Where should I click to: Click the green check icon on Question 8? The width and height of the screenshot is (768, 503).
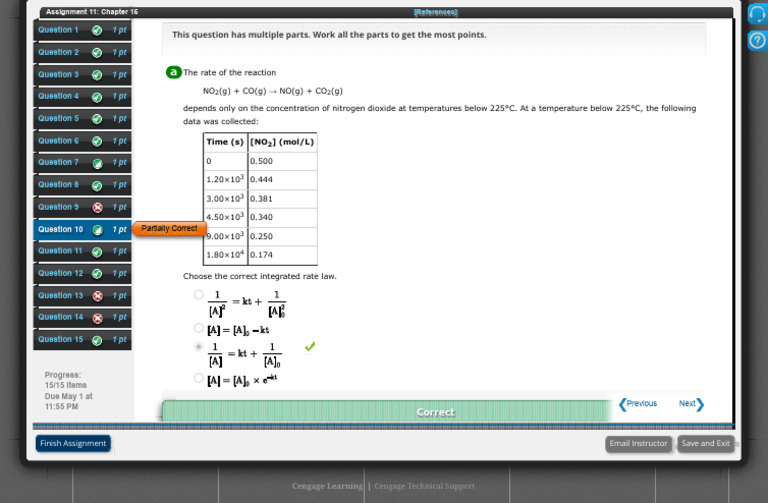97,186
